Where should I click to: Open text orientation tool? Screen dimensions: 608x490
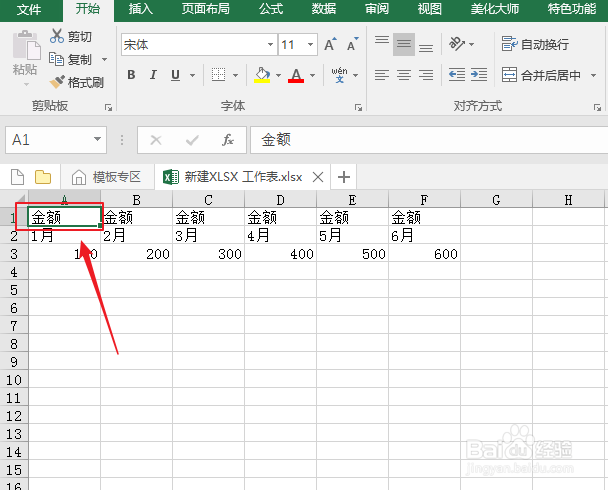[457, 44]
